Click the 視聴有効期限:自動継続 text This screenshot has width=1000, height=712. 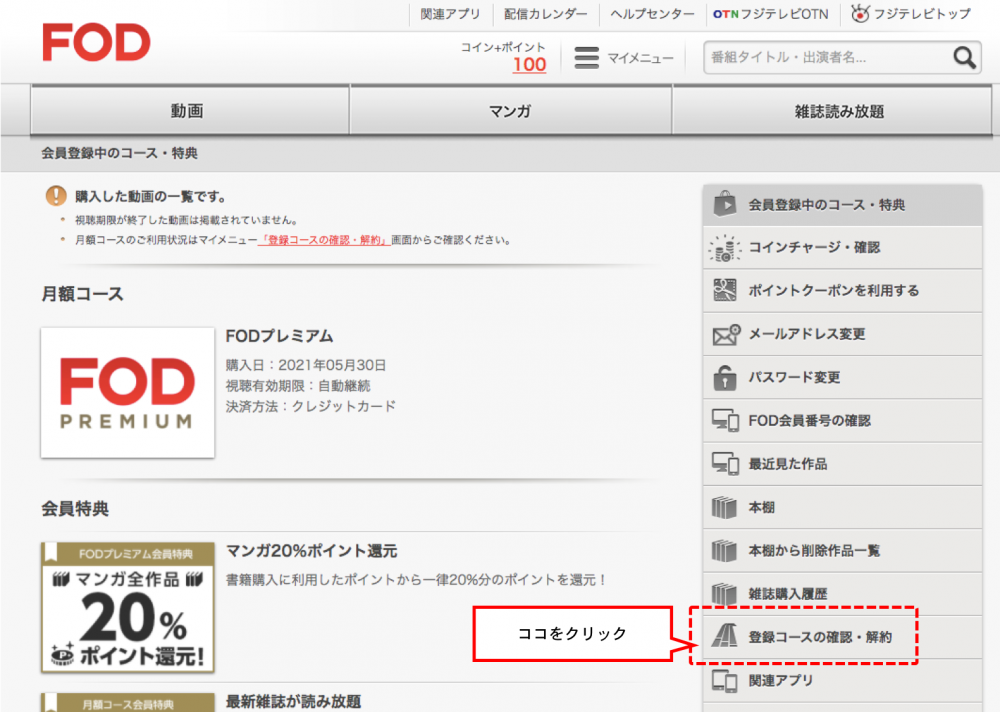point(298,385)
